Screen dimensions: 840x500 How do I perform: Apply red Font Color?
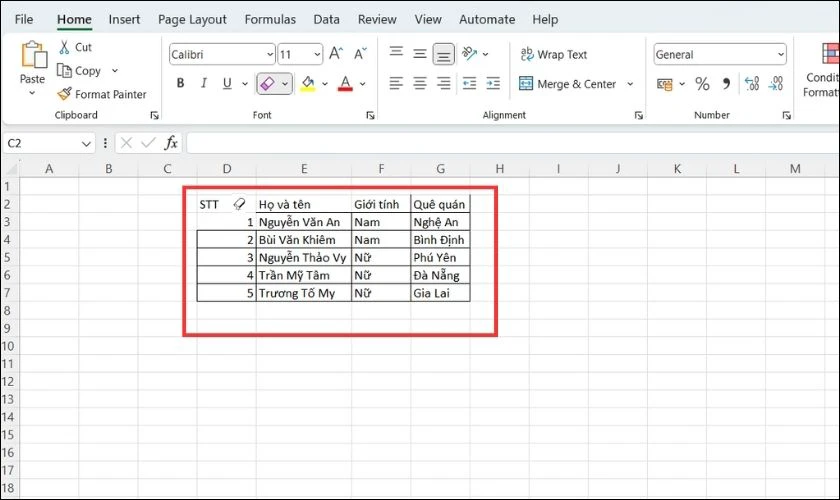click(346, 84)
